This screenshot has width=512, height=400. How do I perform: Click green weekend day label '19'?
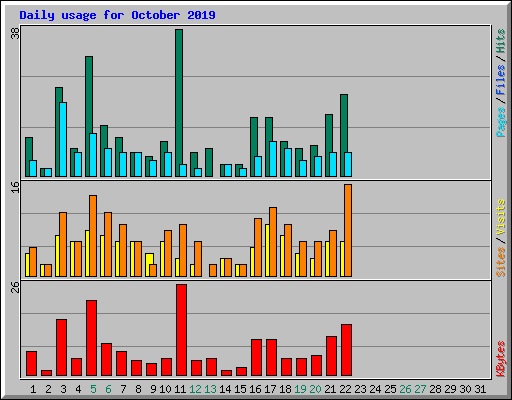point(300,389)
